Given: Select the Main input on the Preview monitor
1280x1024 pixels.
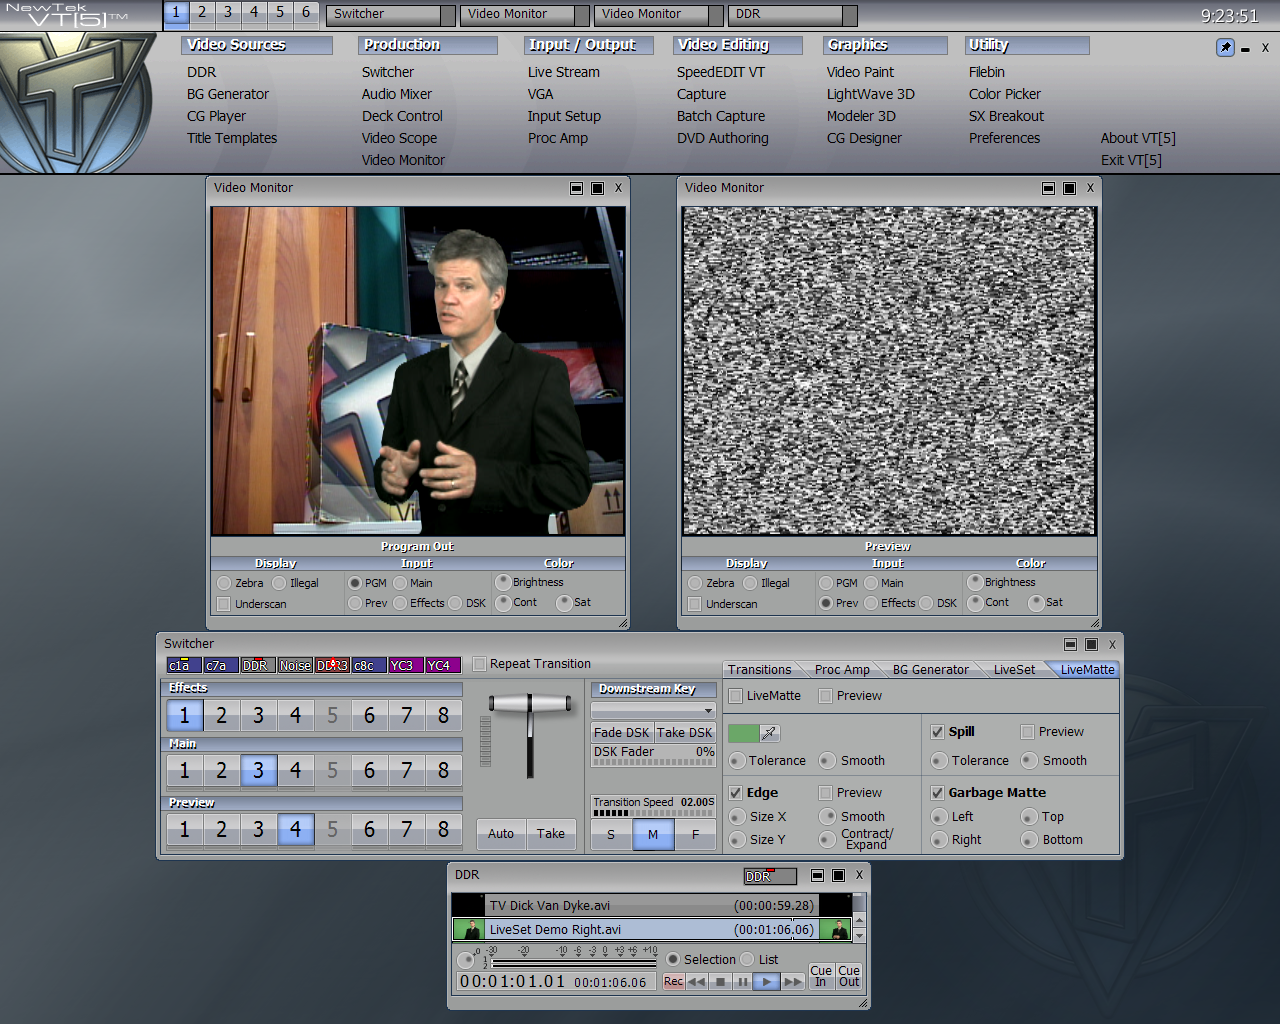Looking at the screenshot, I should [x=871, y=583].
